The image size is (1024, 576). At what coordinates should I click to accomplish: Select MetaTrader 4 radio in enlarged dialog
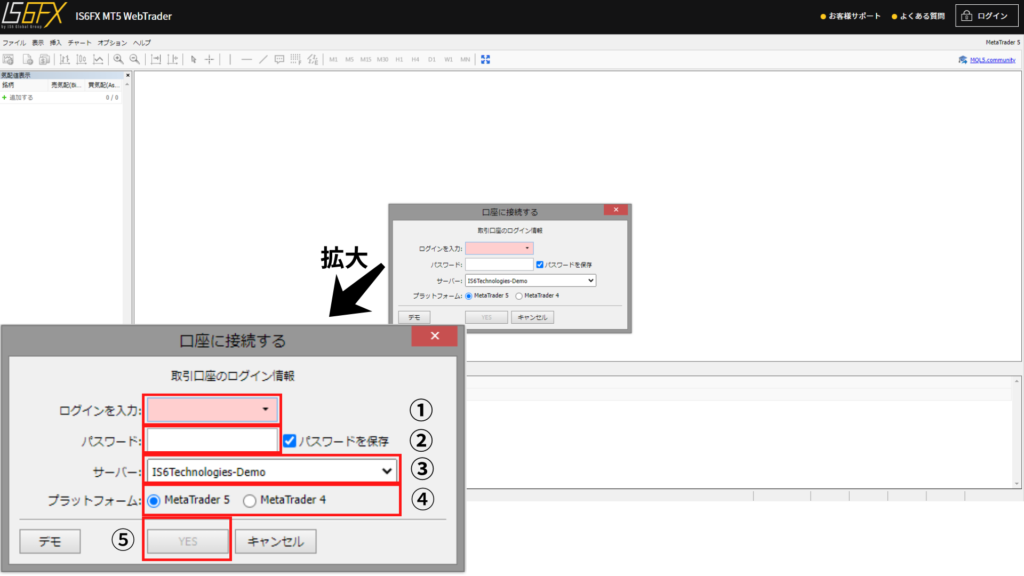tap(249, 501)
